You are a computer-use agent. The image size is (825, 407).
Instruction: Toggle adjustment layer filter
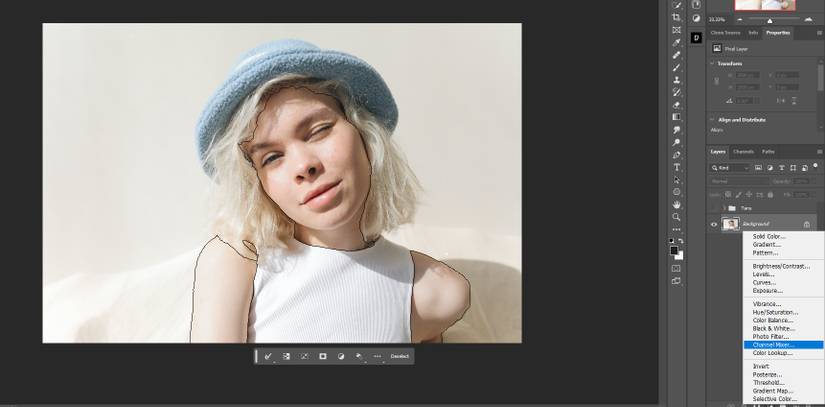(x=770, y=168)
